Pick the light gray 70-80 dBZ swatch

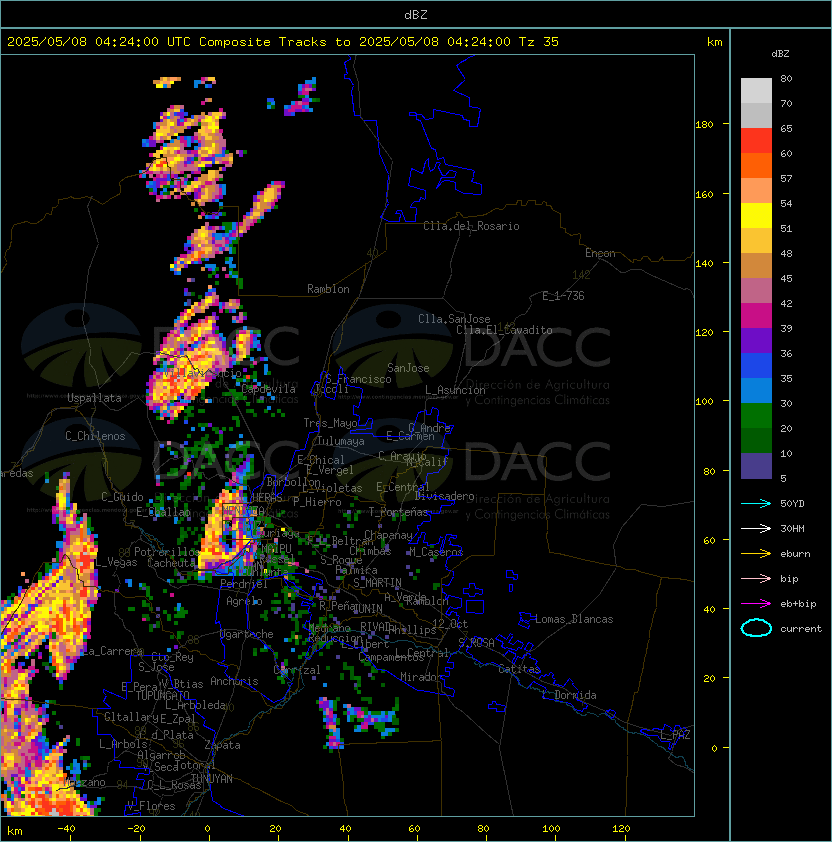click(x=756, y=91)
